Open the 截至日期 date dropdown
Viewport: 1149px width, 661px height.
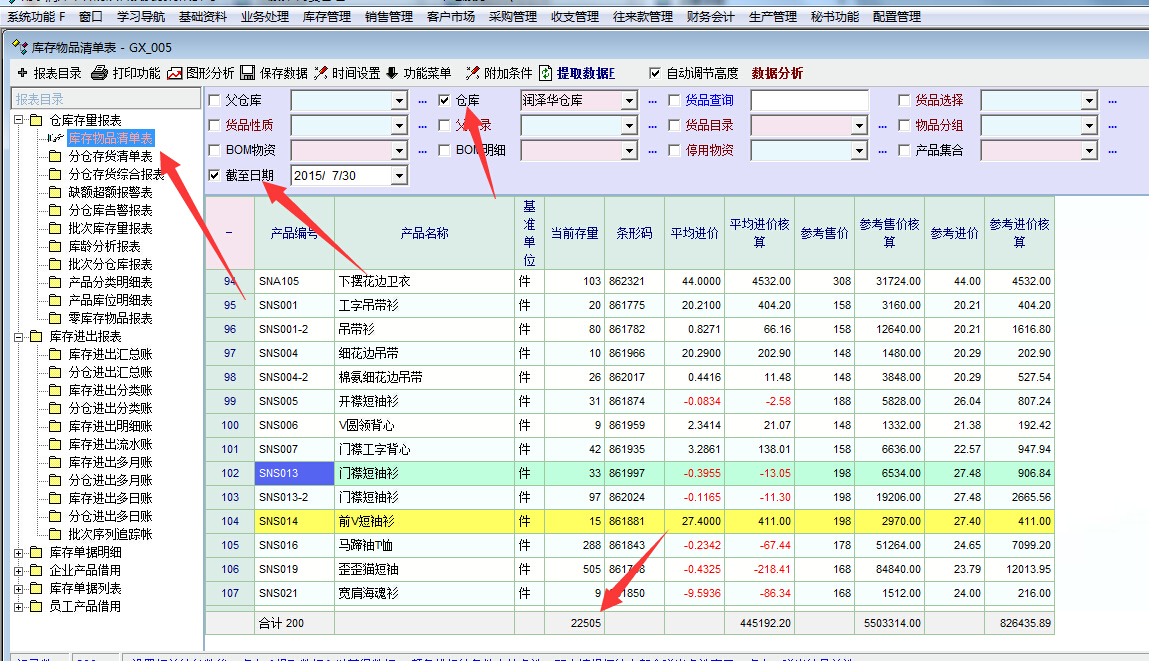tap(399, 176)
